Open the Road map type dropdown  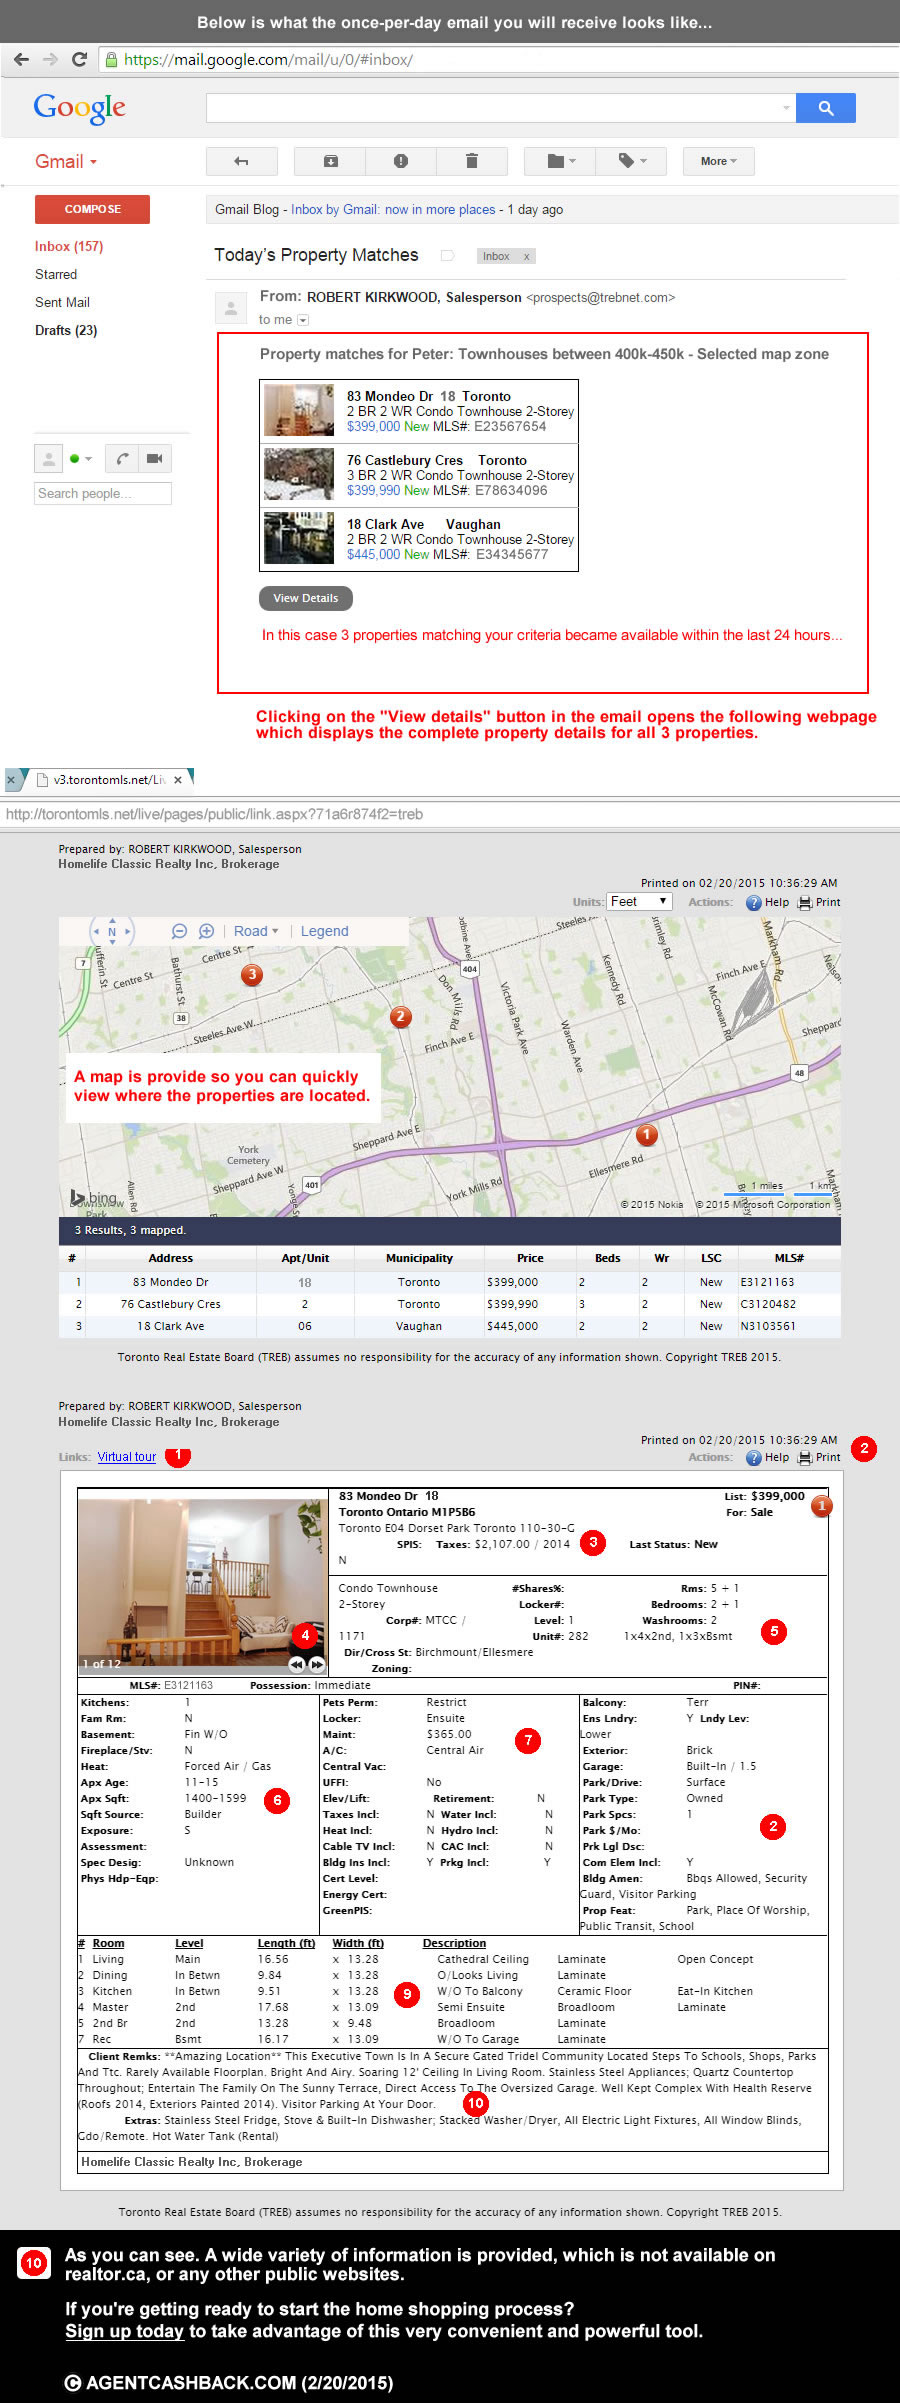256,931
